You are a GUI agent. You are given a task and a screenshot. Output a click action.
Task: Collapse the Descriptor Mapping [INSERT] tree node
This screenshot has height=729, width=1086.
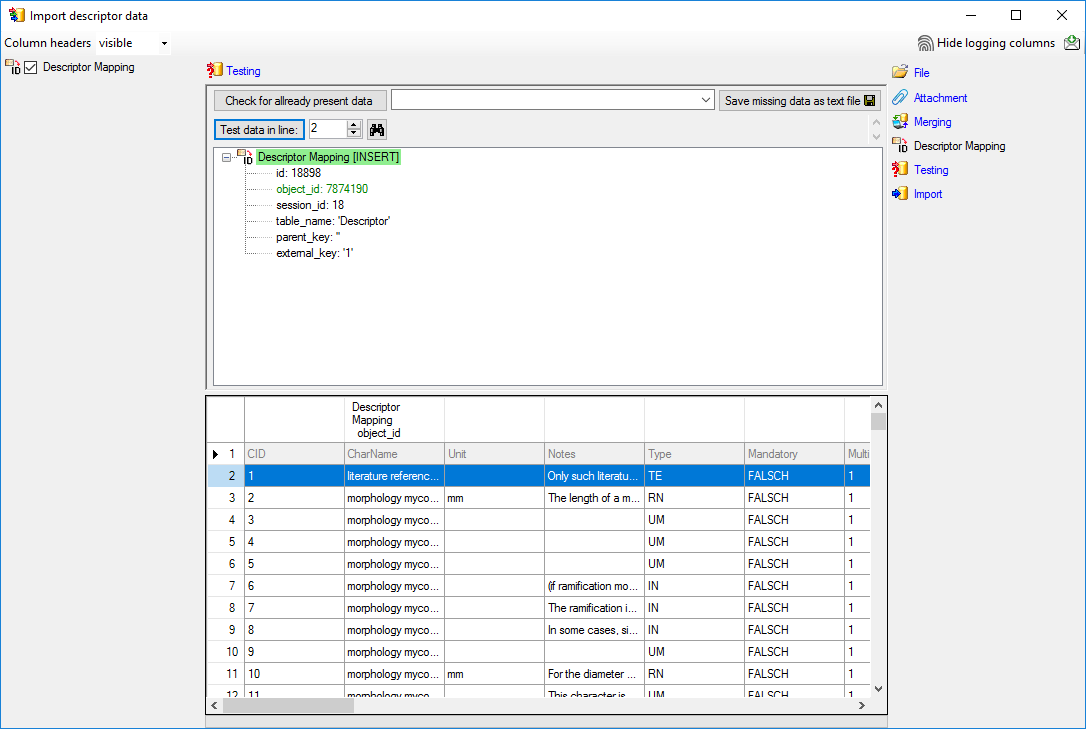pos(227,157)
